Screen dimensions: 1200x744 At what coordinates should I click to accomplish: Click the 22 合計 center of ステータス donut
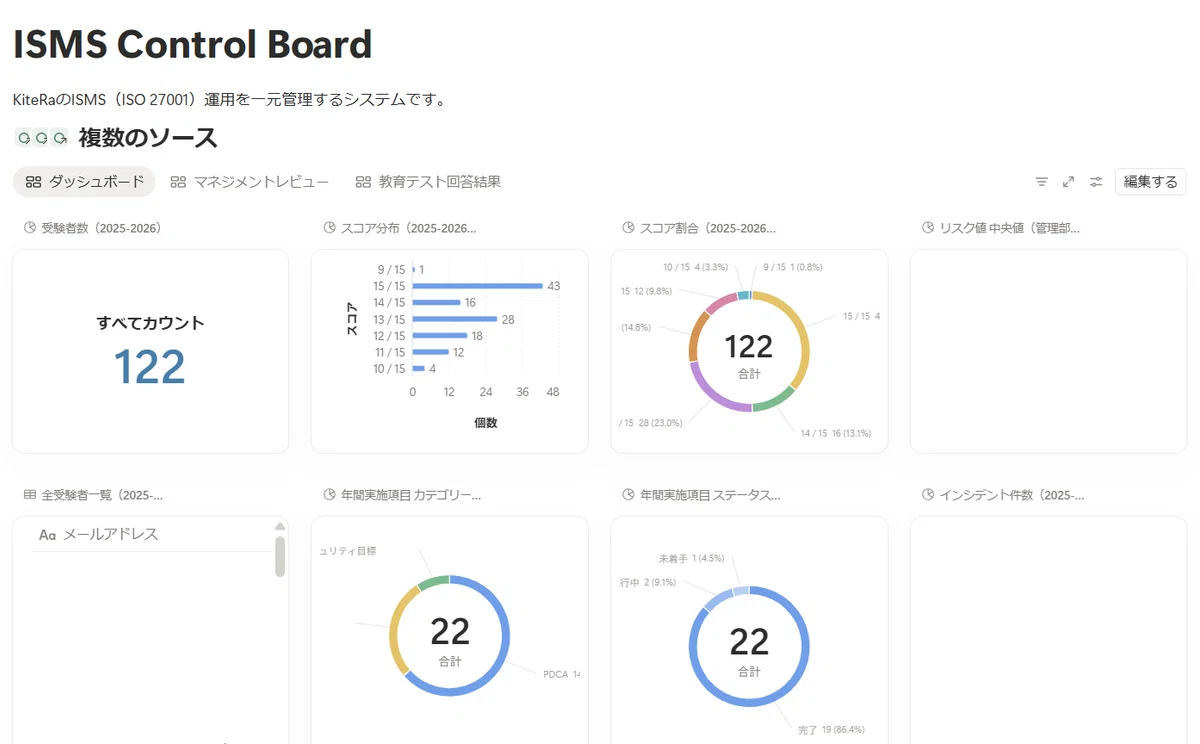click(x=749, y=650)
